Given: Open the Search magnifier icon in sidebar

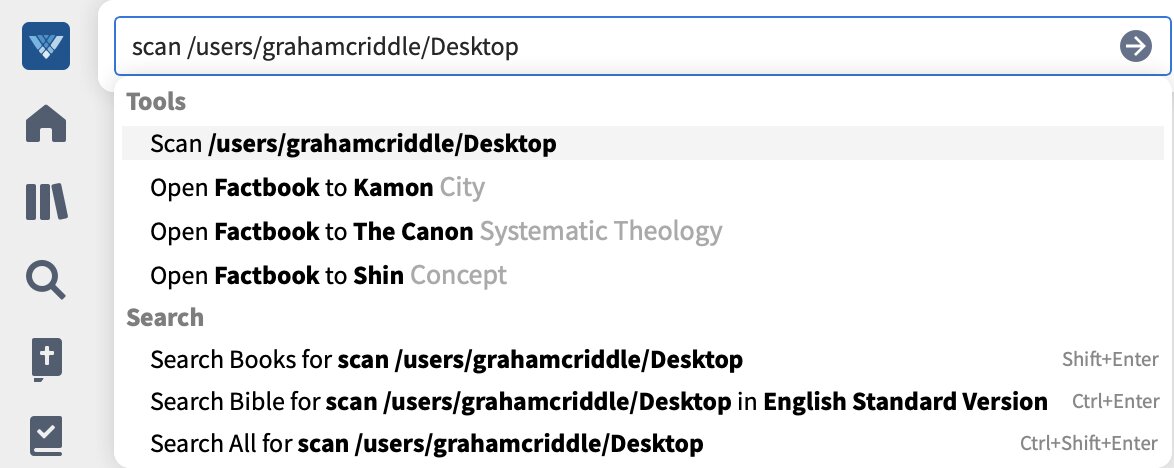Looking at the screenshot, I should click(46, 281).
